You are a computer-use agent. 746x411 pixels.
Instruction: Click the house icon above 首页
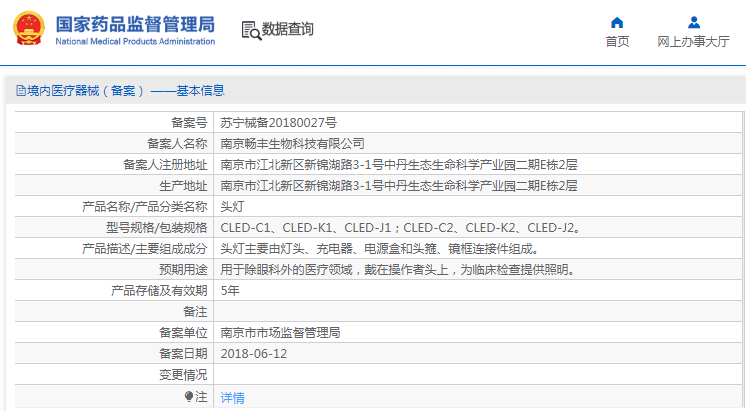point(617,22)
